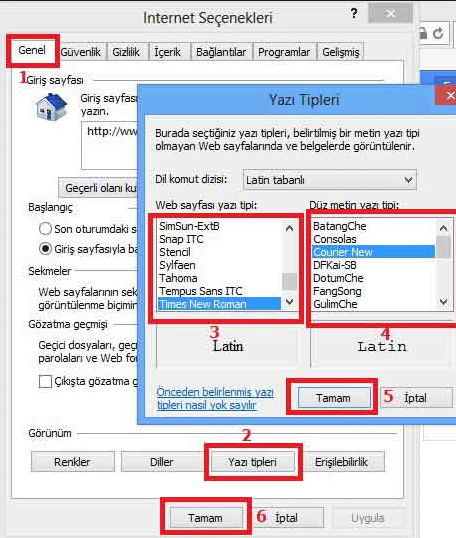Image resolution: width=456 pixels, height=538 pixels.
Task: Click the lock icon in browser address bar
Action: pyautogui.click(x=423, y=33)
